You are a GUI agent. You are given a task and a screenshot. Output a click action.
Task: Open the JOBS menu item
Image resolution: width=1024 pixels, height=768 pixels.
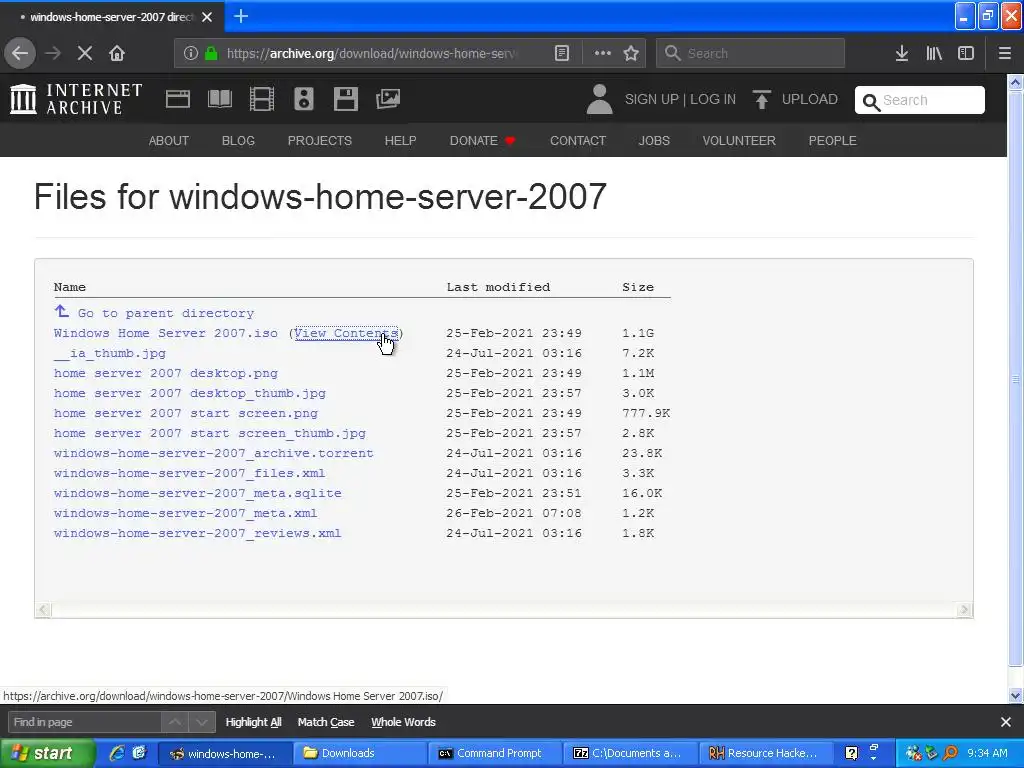pos(654,140)
